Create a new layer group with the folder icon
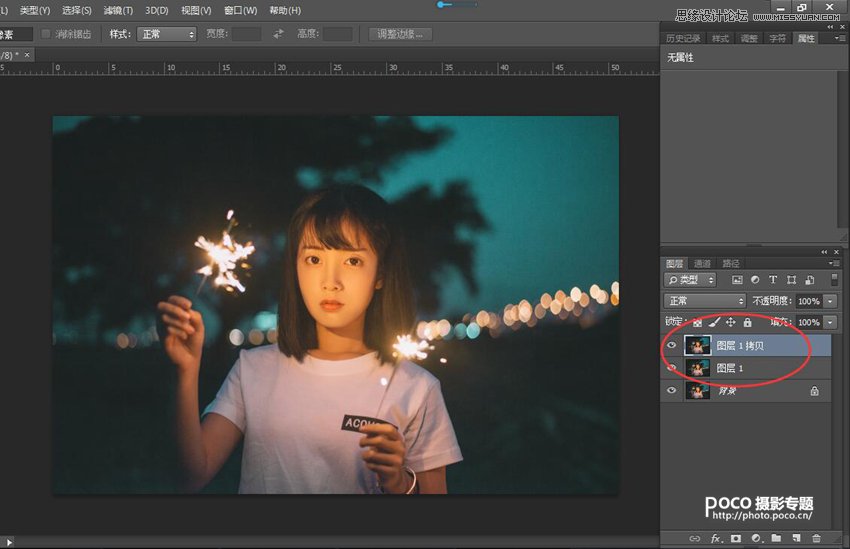 777,539
